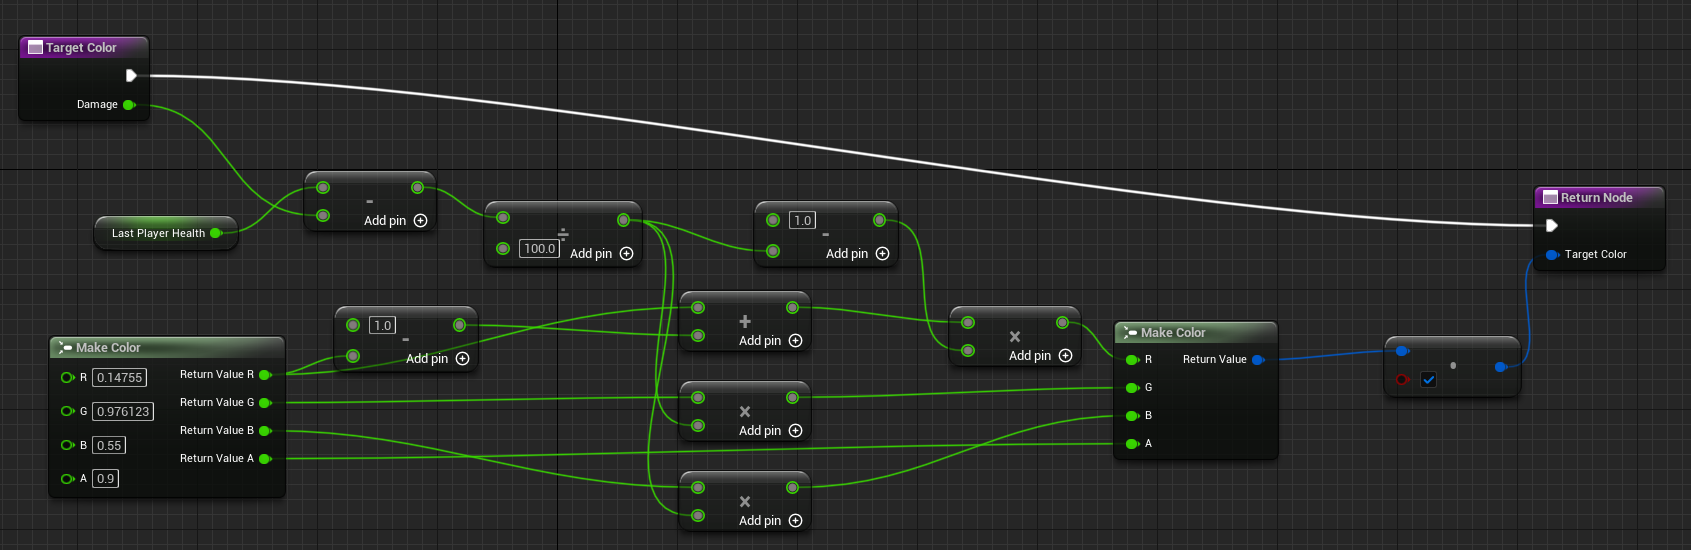Select the Return Node title

1596,197
